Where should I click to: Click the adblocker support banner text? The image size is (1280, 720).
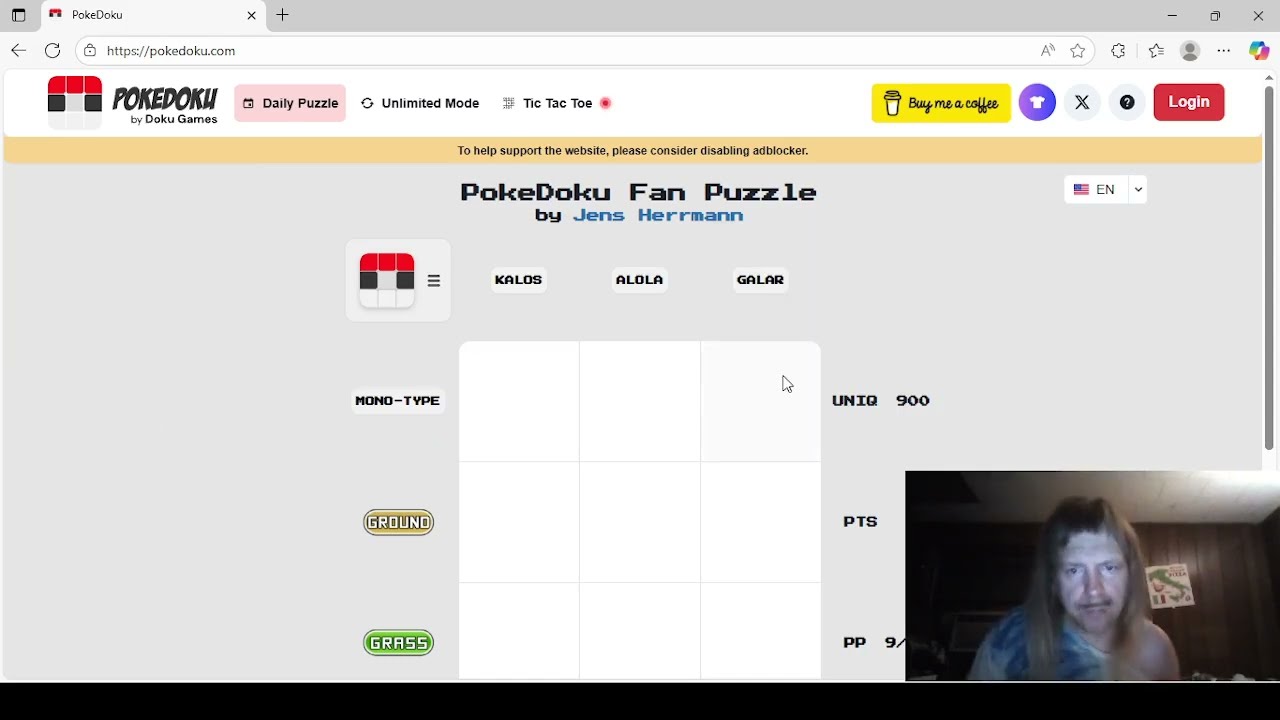pos(633,151)
